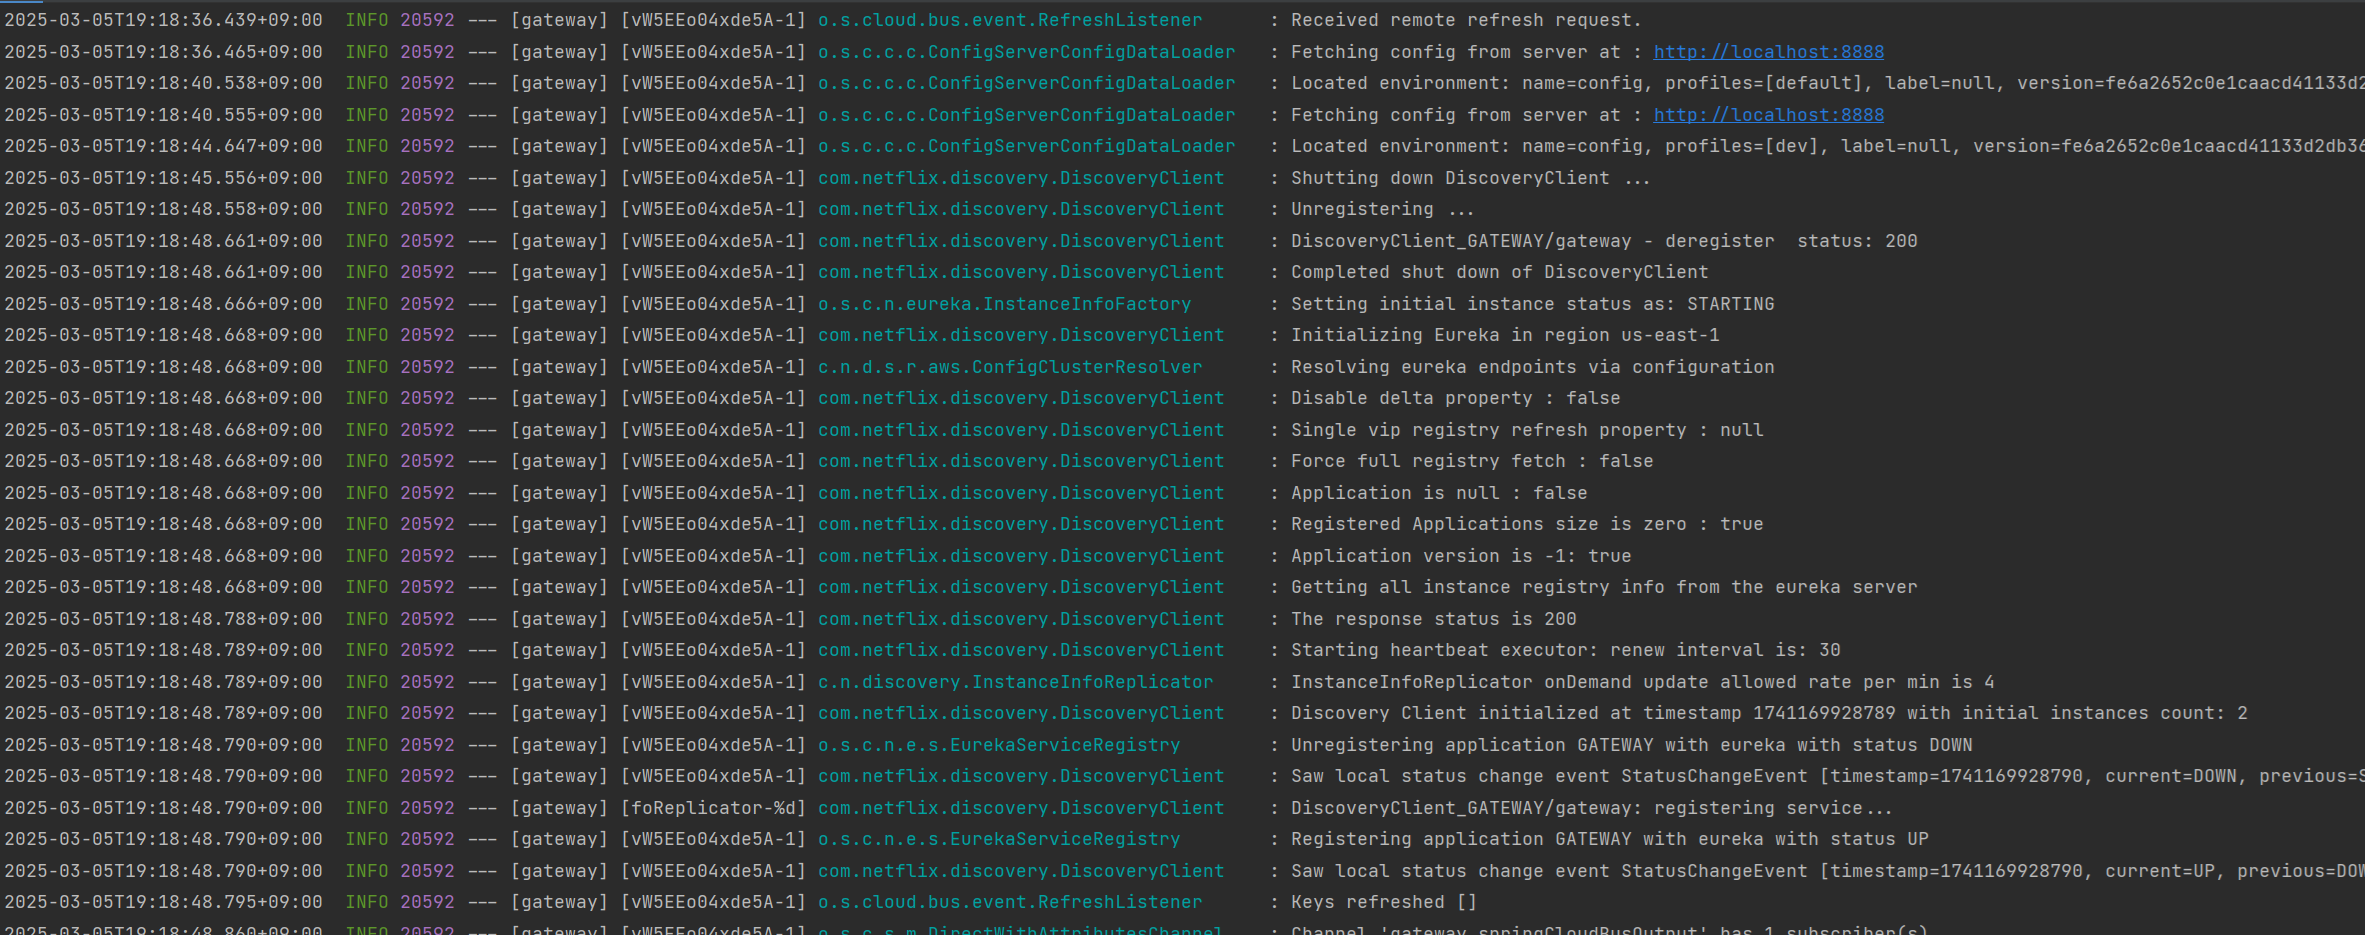Open the localhost:8888 link in the 19:18:36.465 row
The image size is (2365, 935).
tap(1768, 52)
